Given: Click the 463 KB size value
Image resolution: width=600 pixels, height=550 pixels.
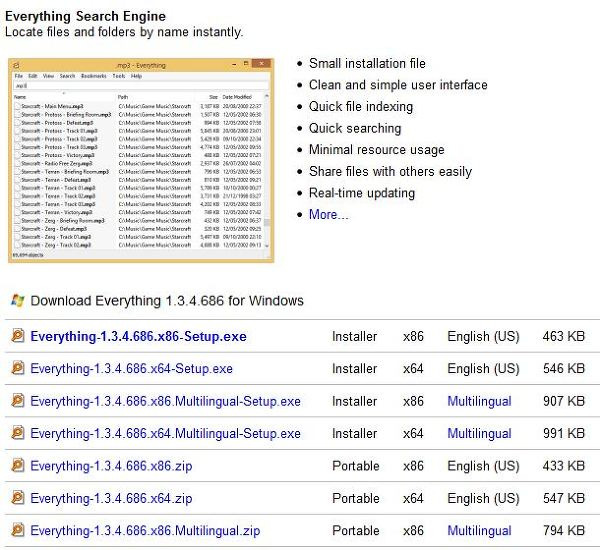Looking at the screenshot, I should tap(564, 336).
